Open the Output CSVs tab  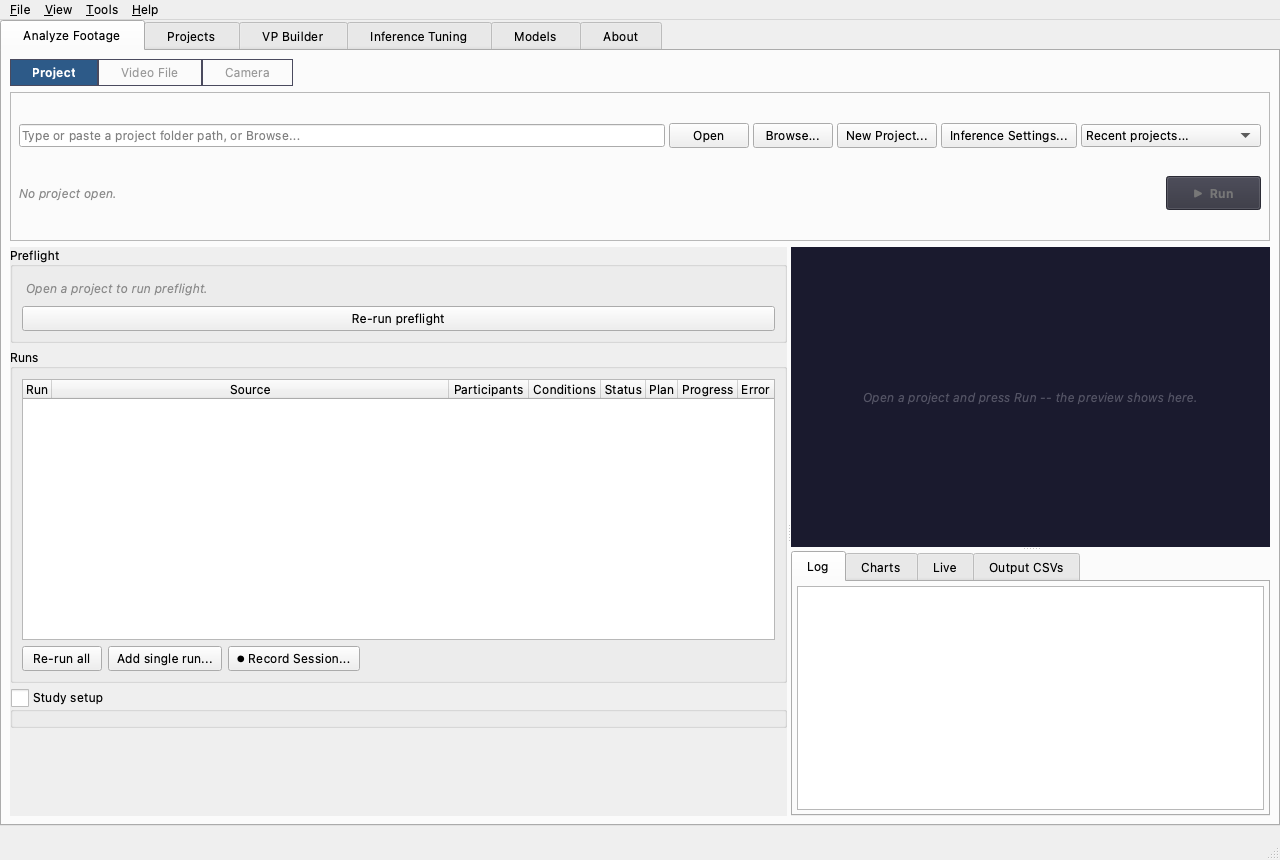[x=1026, y=567]
